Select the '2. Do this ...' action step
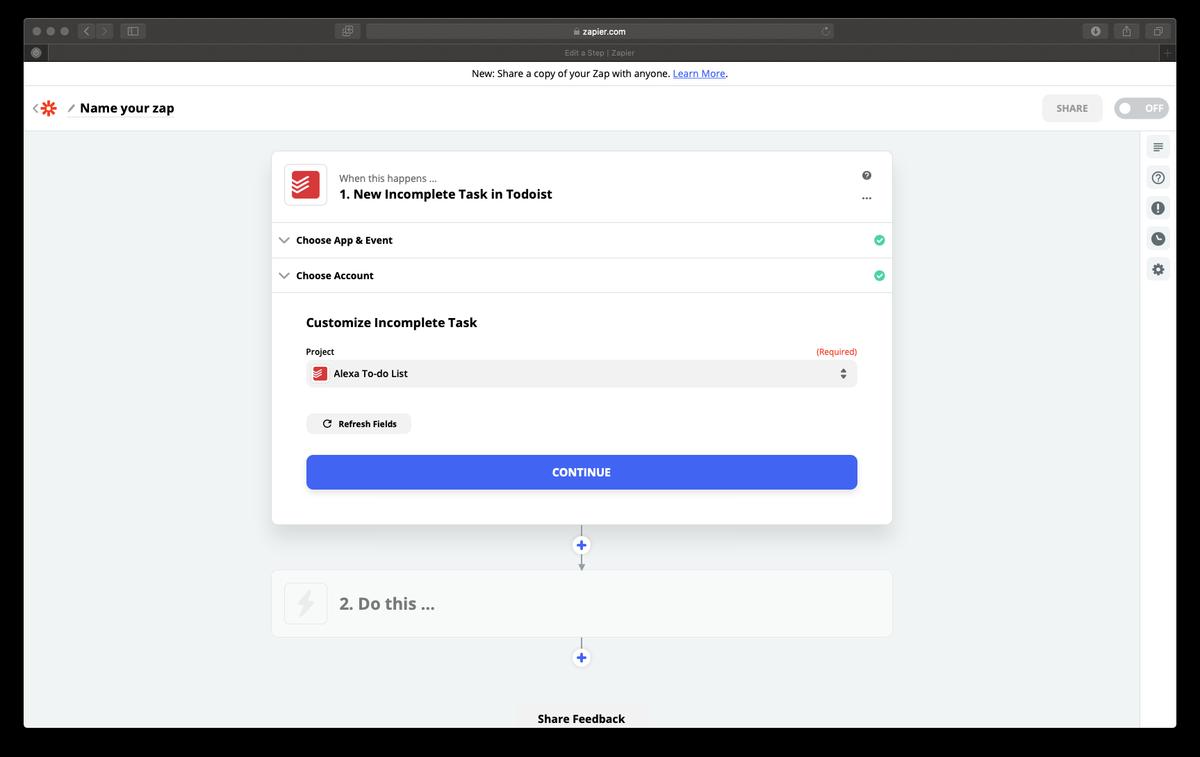The width and height of the screenshot is (1200, 757). point(581,604)
